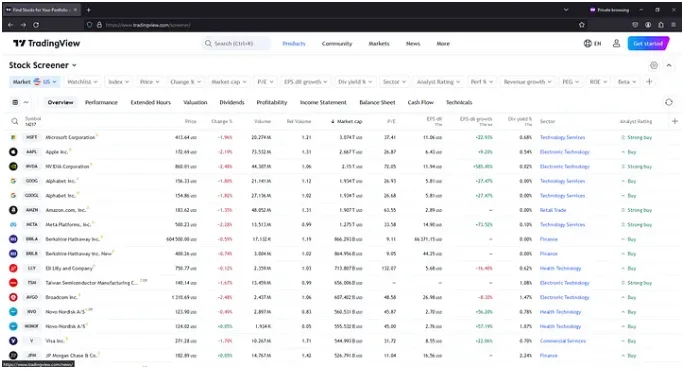Open a new browser tab with plus
Image resolution: width=684 pixels, height=378 pixels.
(x=89, y=10)
